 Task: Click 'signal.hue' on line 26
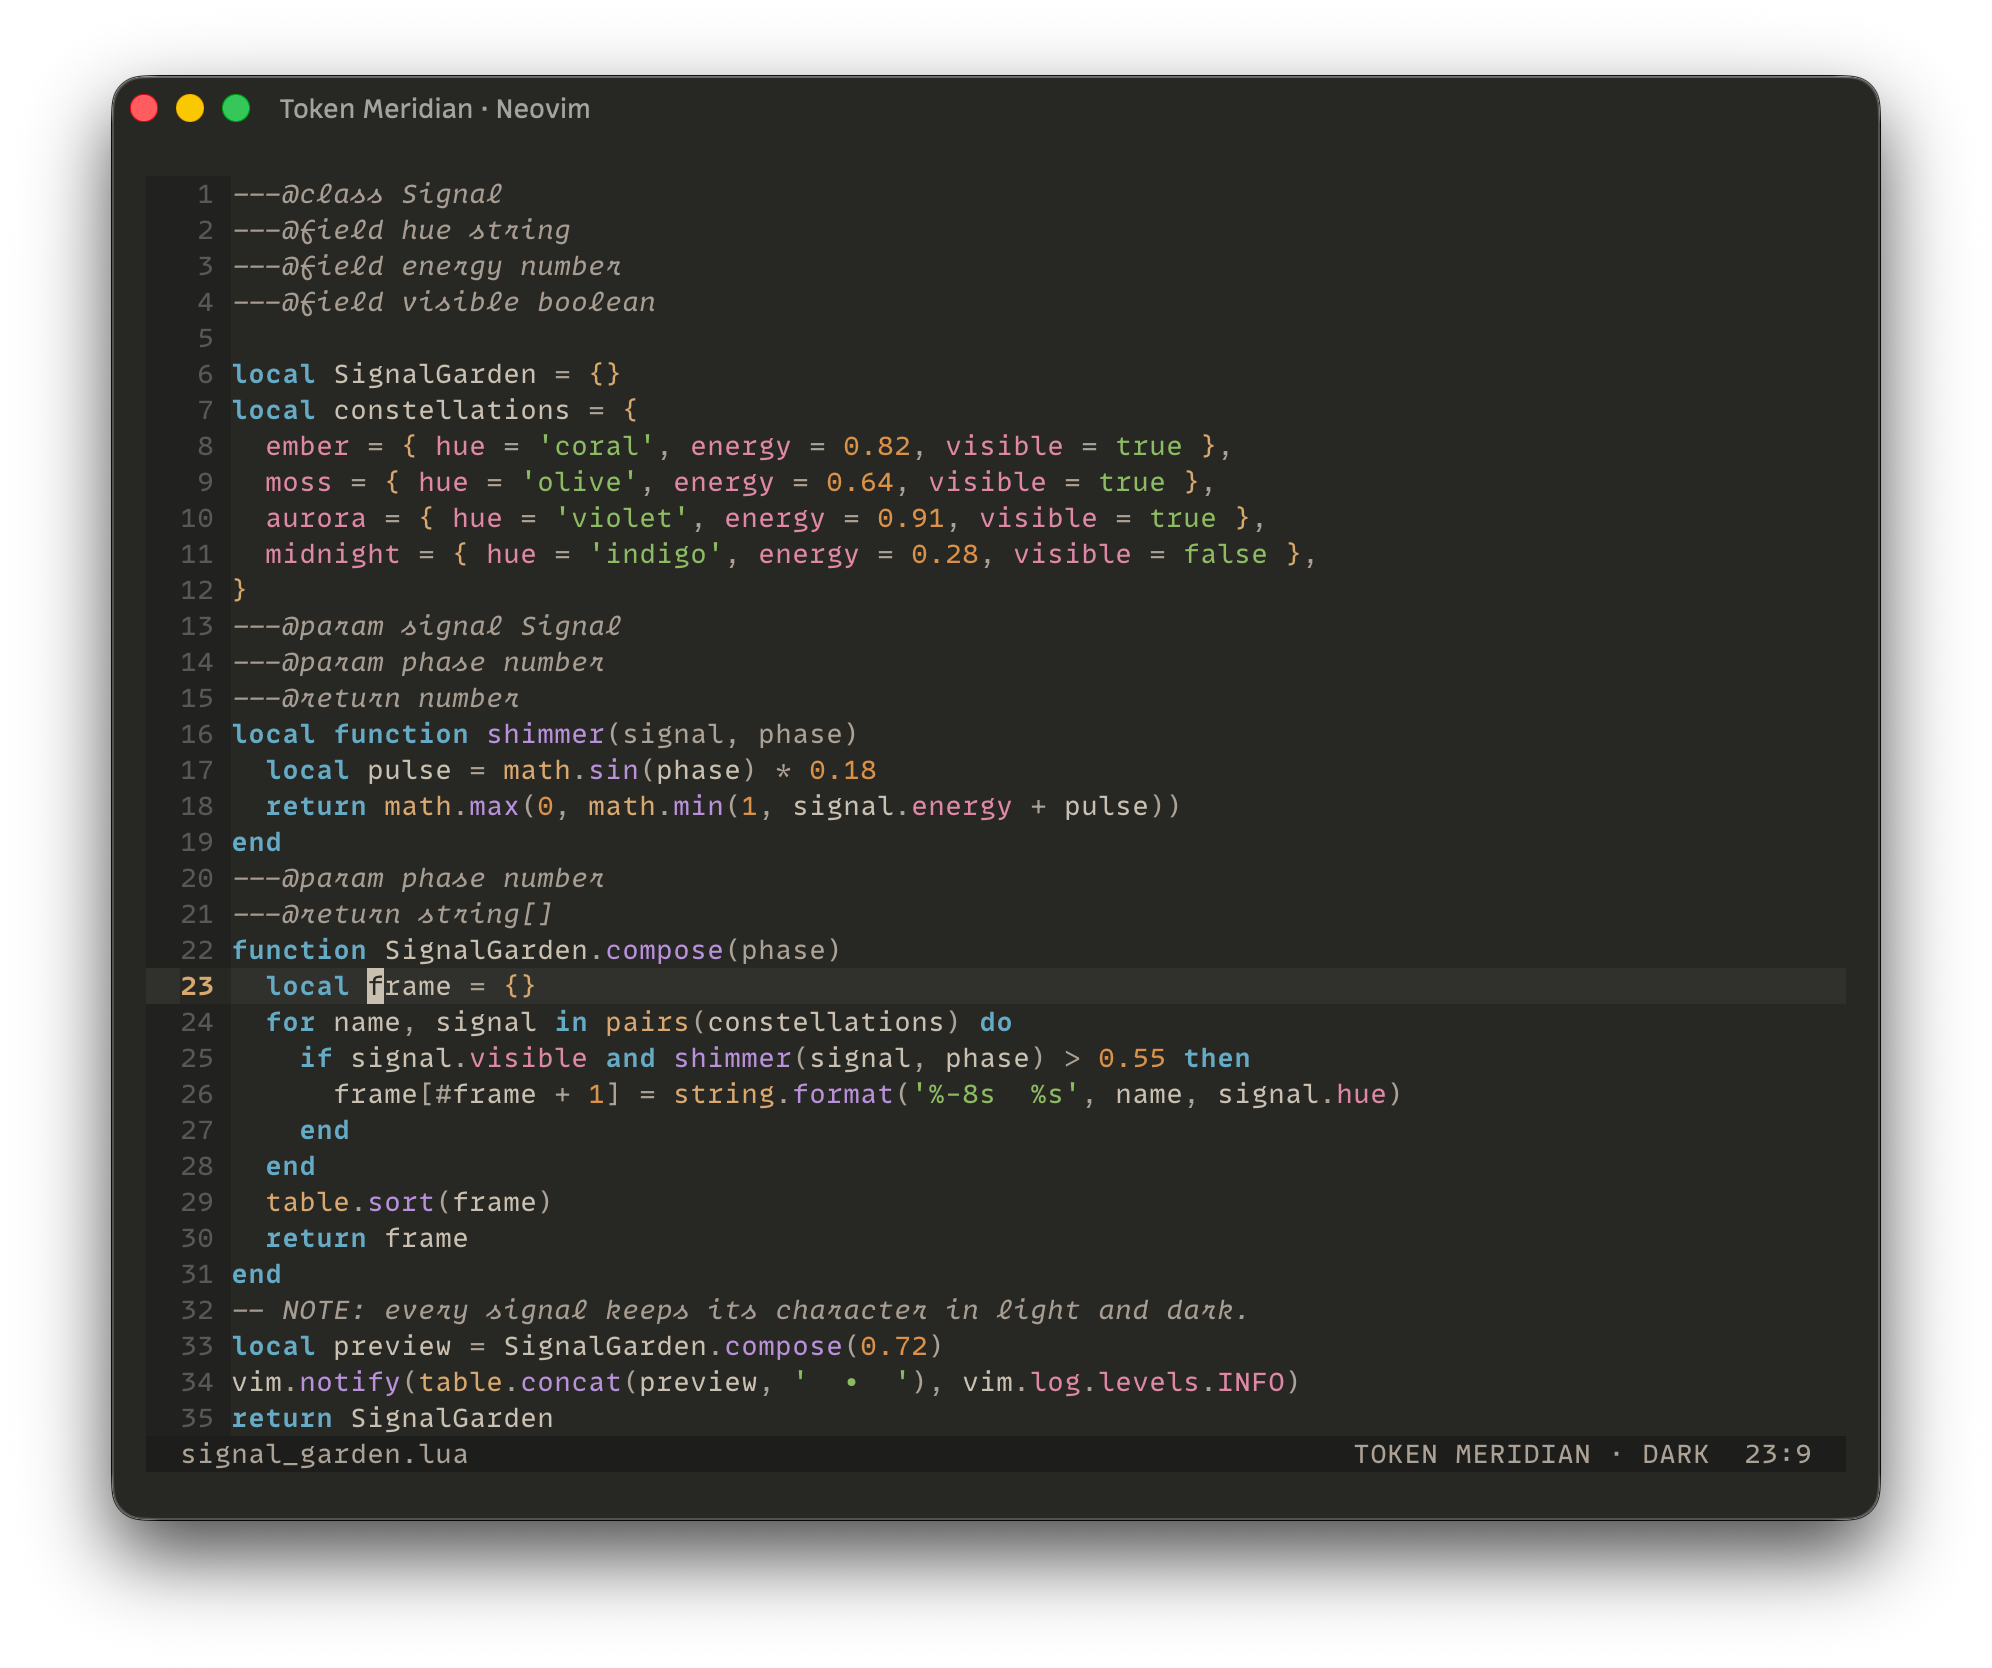[x=1302, y=1094]
